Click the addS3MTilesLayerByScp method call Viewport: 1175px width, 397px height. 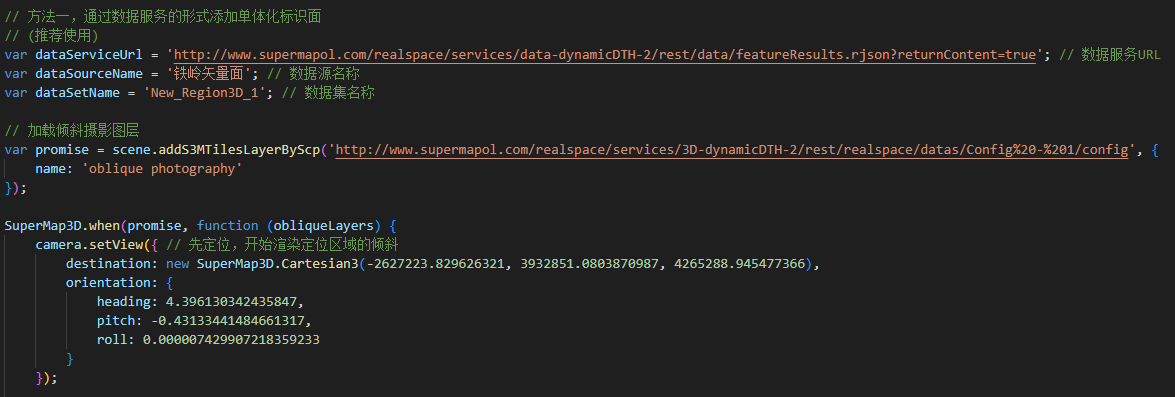coord(235,151)
